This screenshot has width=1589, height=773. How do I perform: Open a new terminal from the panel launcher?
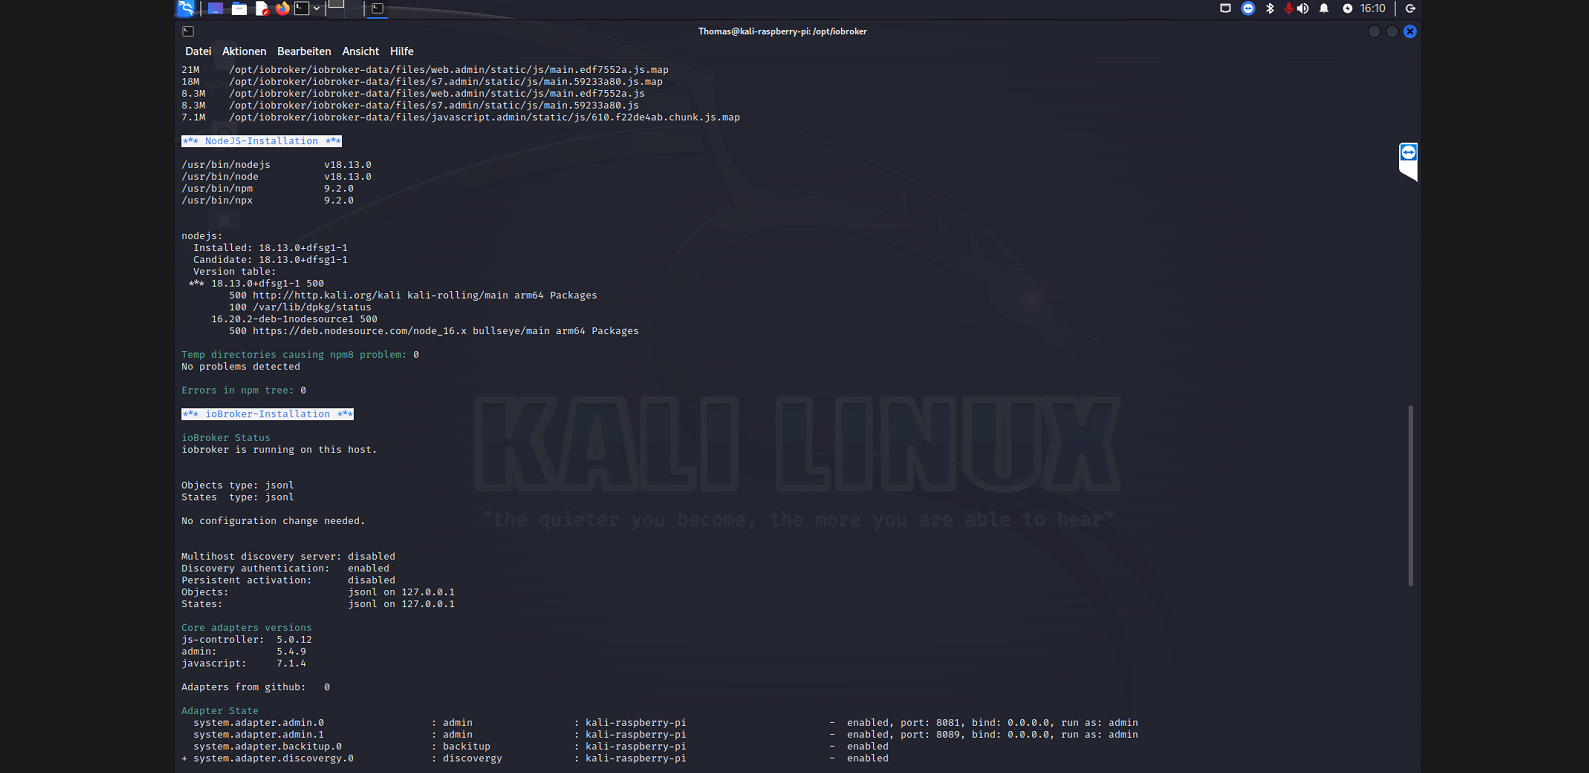[301, 8]
